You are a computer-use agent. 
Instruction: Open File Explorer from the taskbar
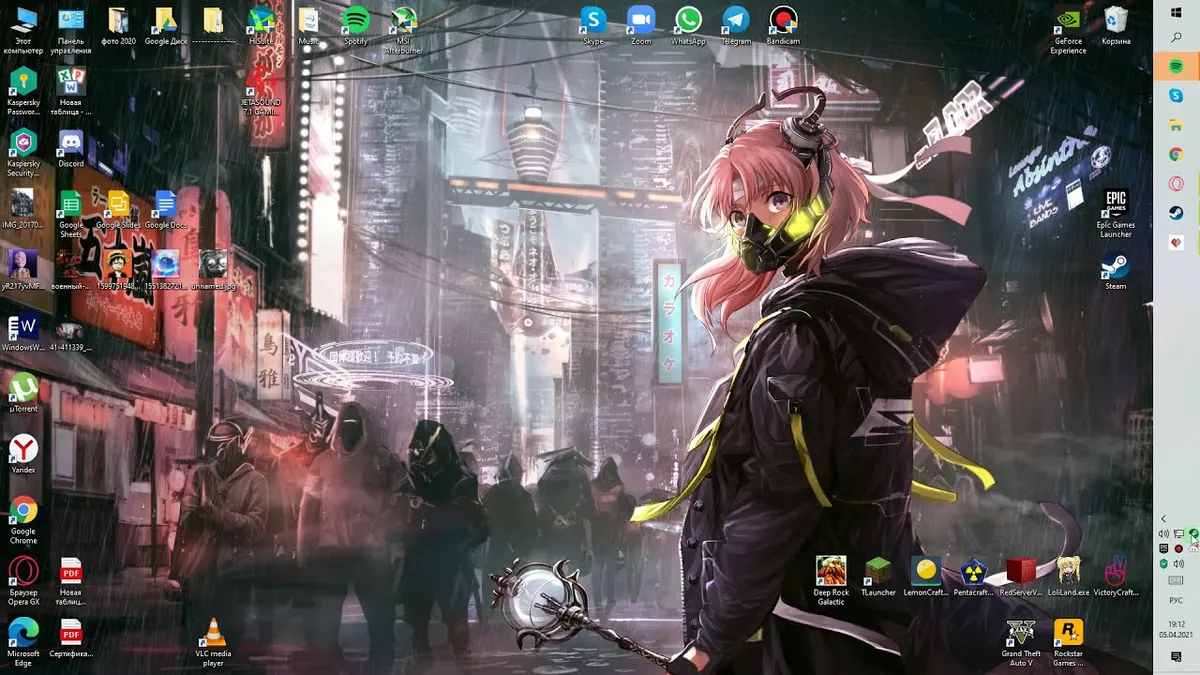click(x=1176, y=125)
